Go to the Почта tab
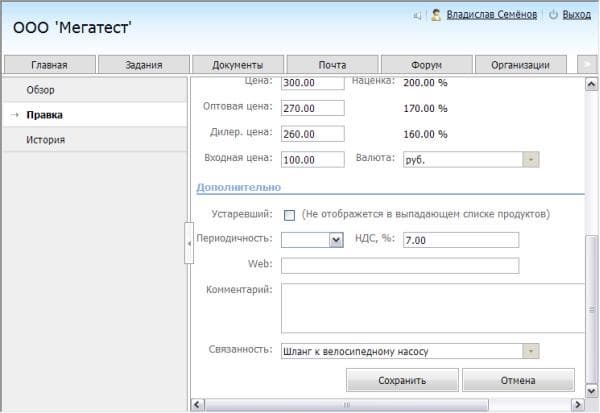Screen dimensions: 600x413 (332, 65)
